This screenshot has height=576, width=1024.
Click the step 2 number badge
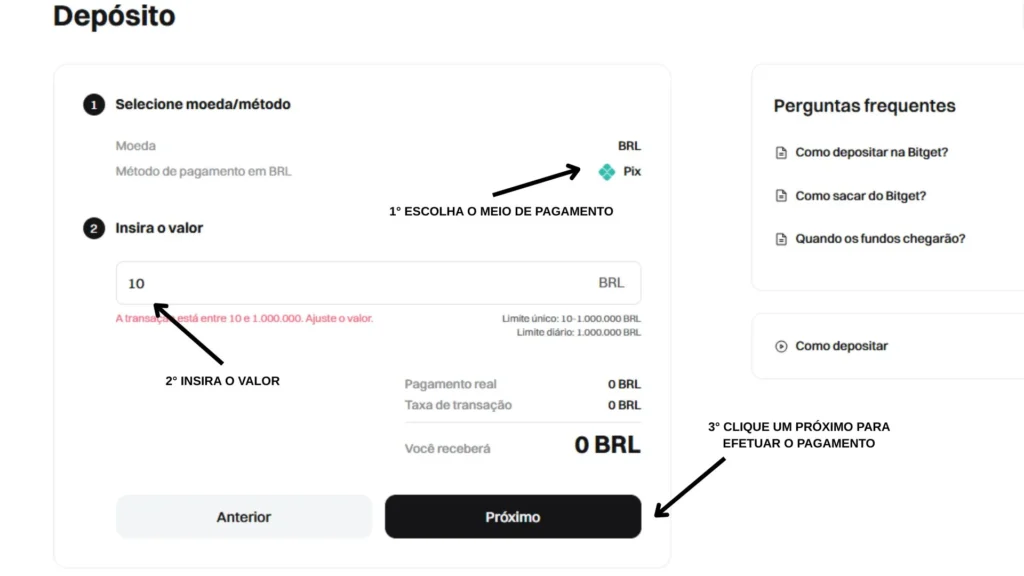coord(94,229)
